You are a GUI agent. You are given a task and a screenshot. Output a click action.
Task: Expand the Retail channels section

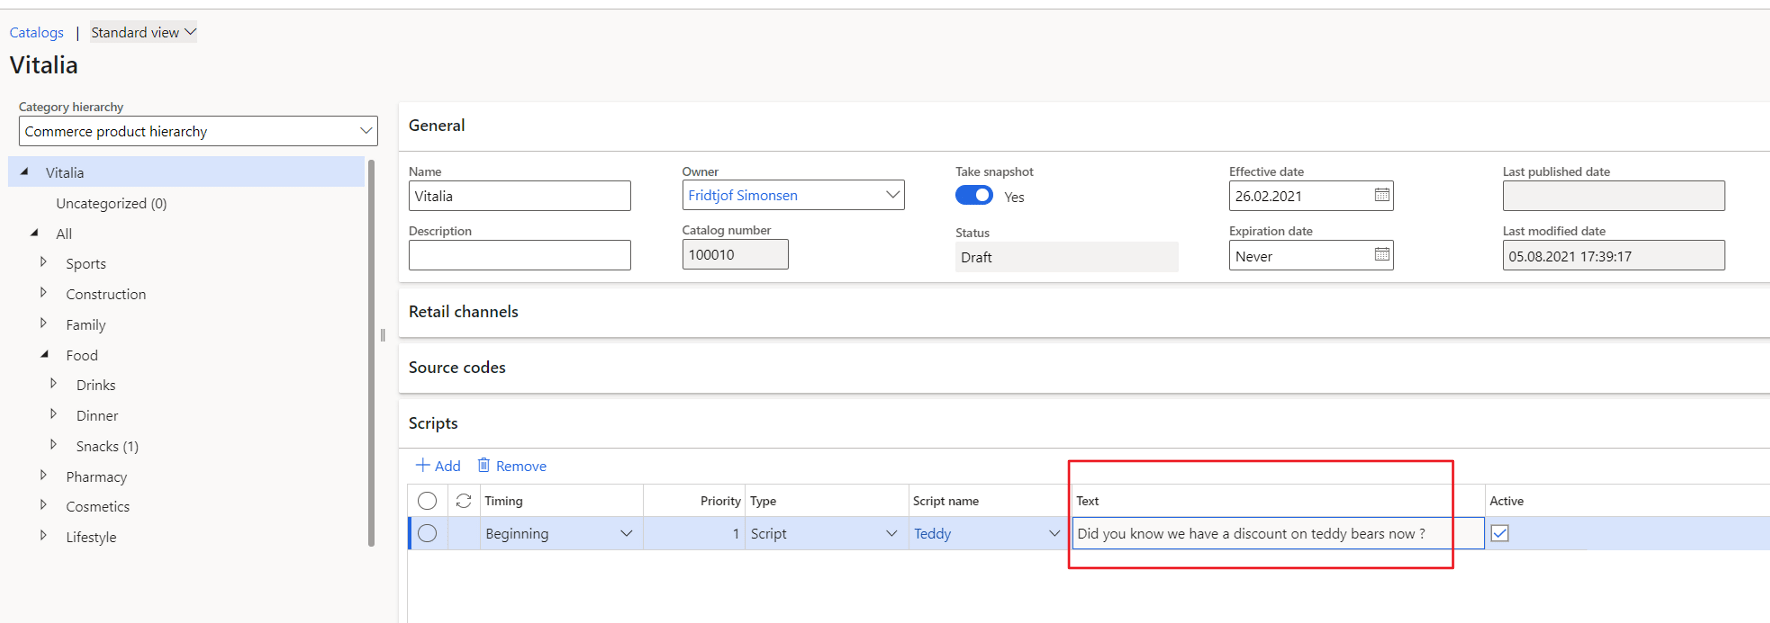(x=463, y=312)
